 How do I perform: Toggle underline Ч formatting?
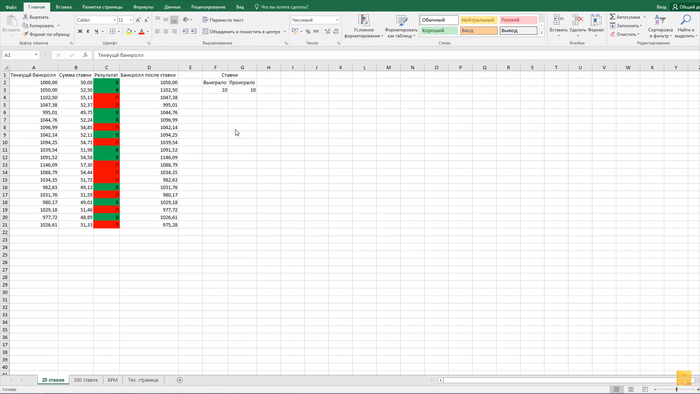(96, 32)
